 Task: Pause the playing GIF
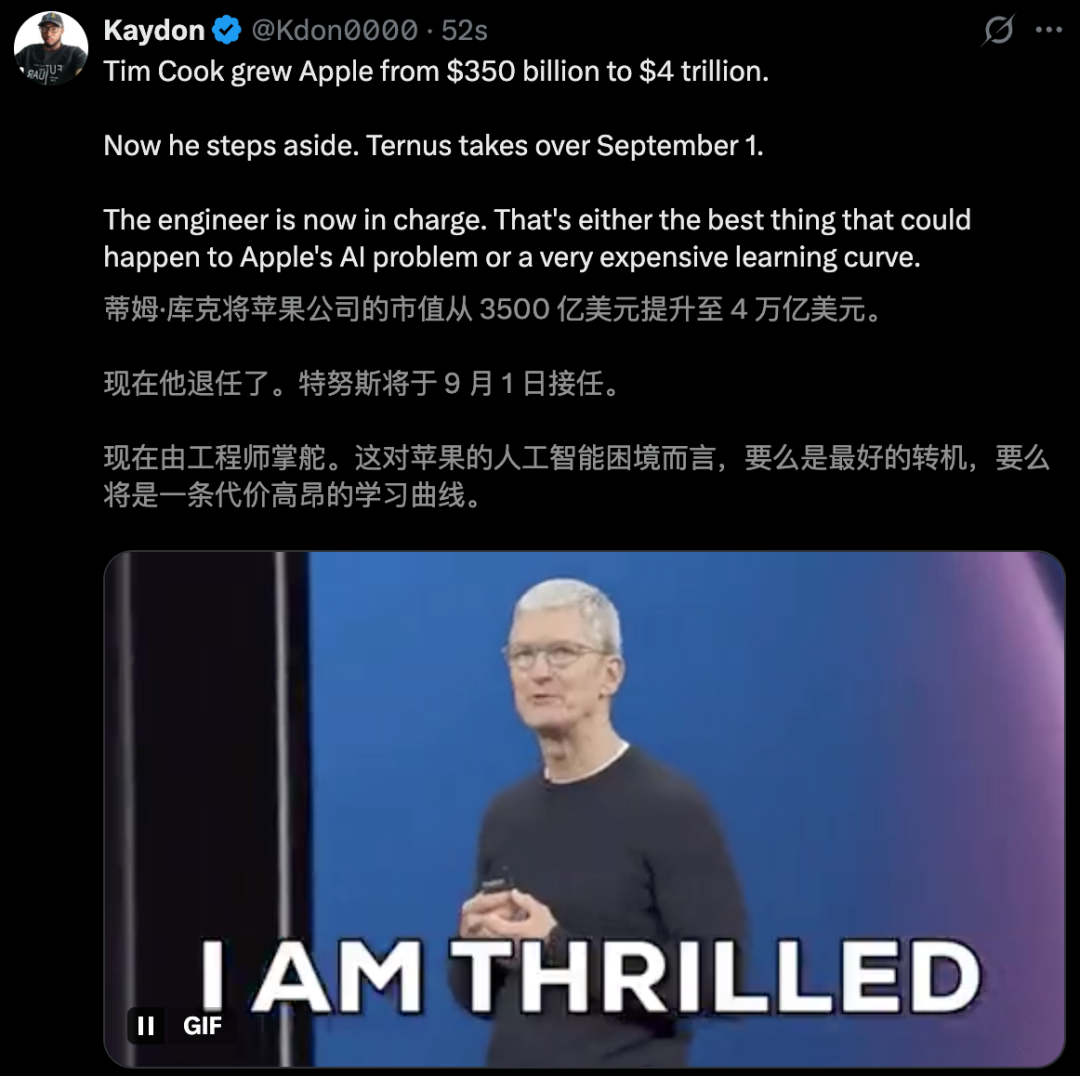pyautogui.click(x=146, y=1026)
